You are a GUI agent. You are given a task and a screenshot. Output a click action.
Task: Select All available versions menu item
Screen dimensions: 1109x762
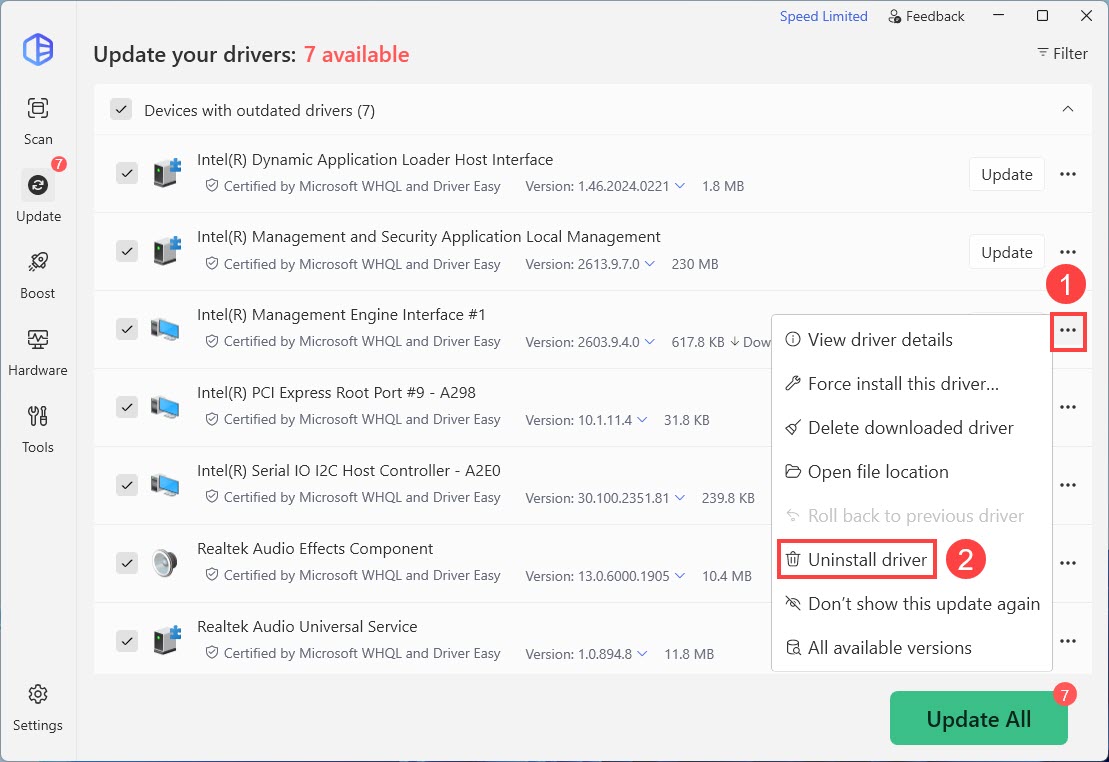911,647
